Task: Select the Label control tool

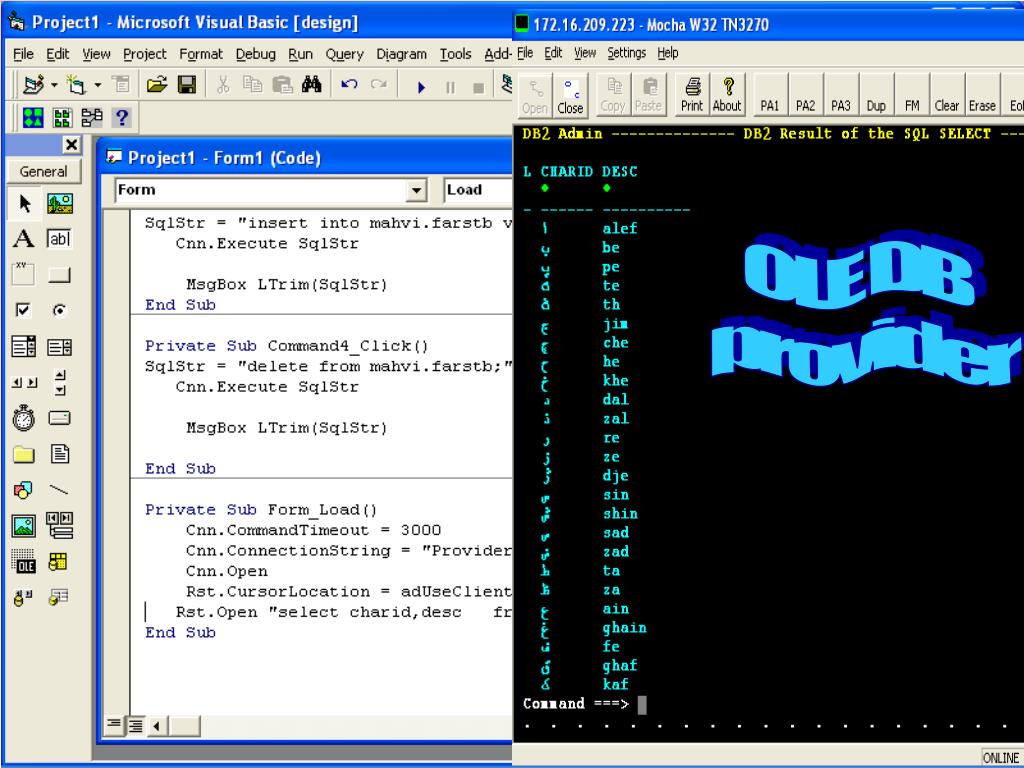Action: (x=25, y=239)
